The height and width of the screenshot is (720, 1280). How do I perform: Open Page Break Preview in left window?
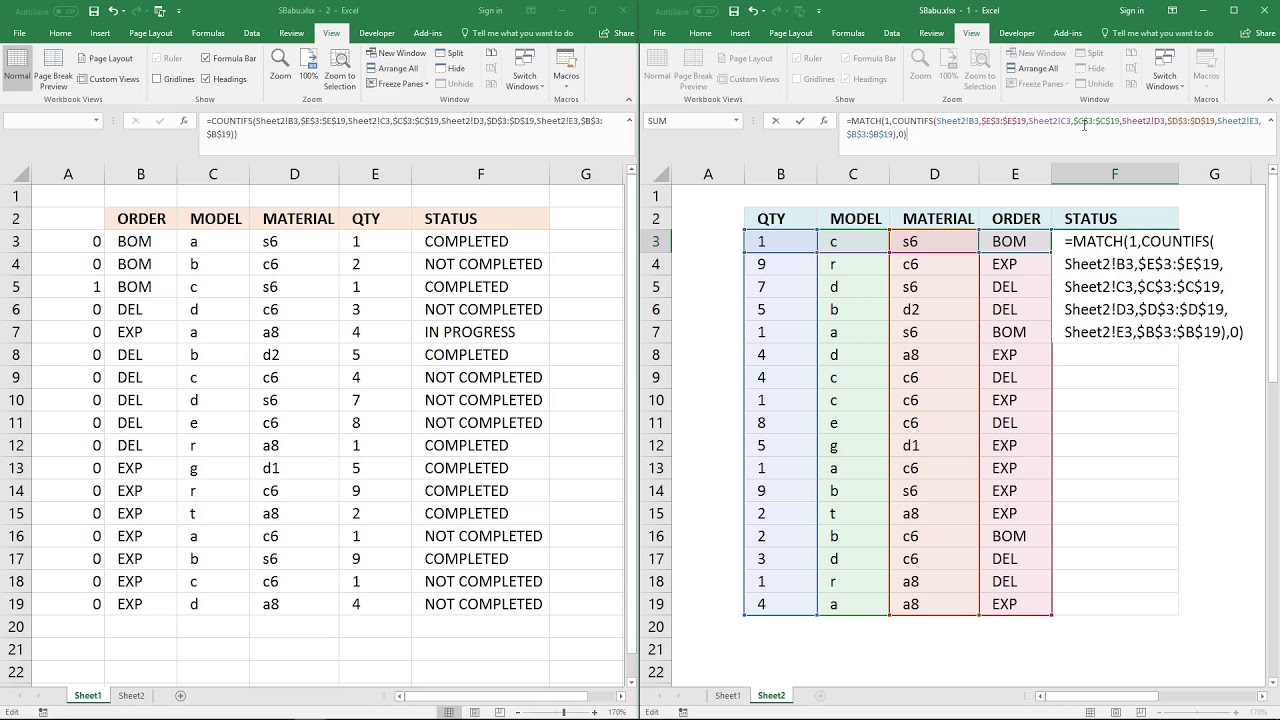53,69
